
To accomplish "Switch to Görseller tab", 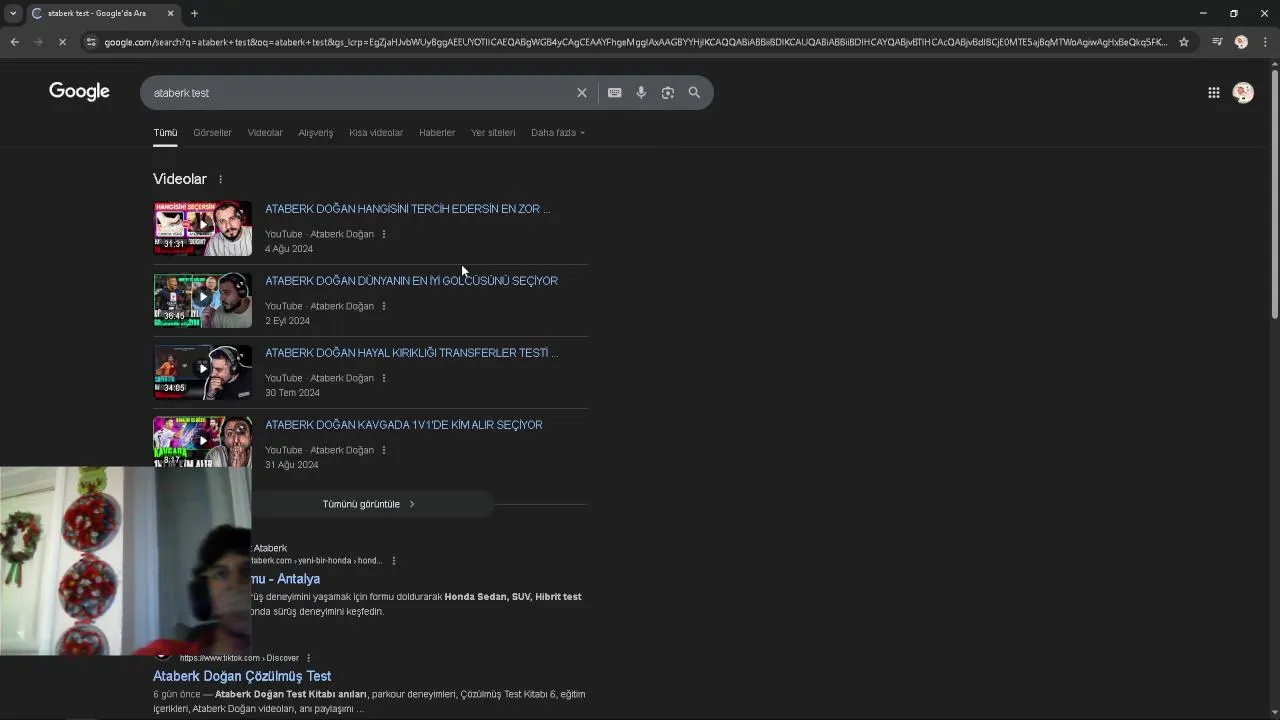I will 212,132.
